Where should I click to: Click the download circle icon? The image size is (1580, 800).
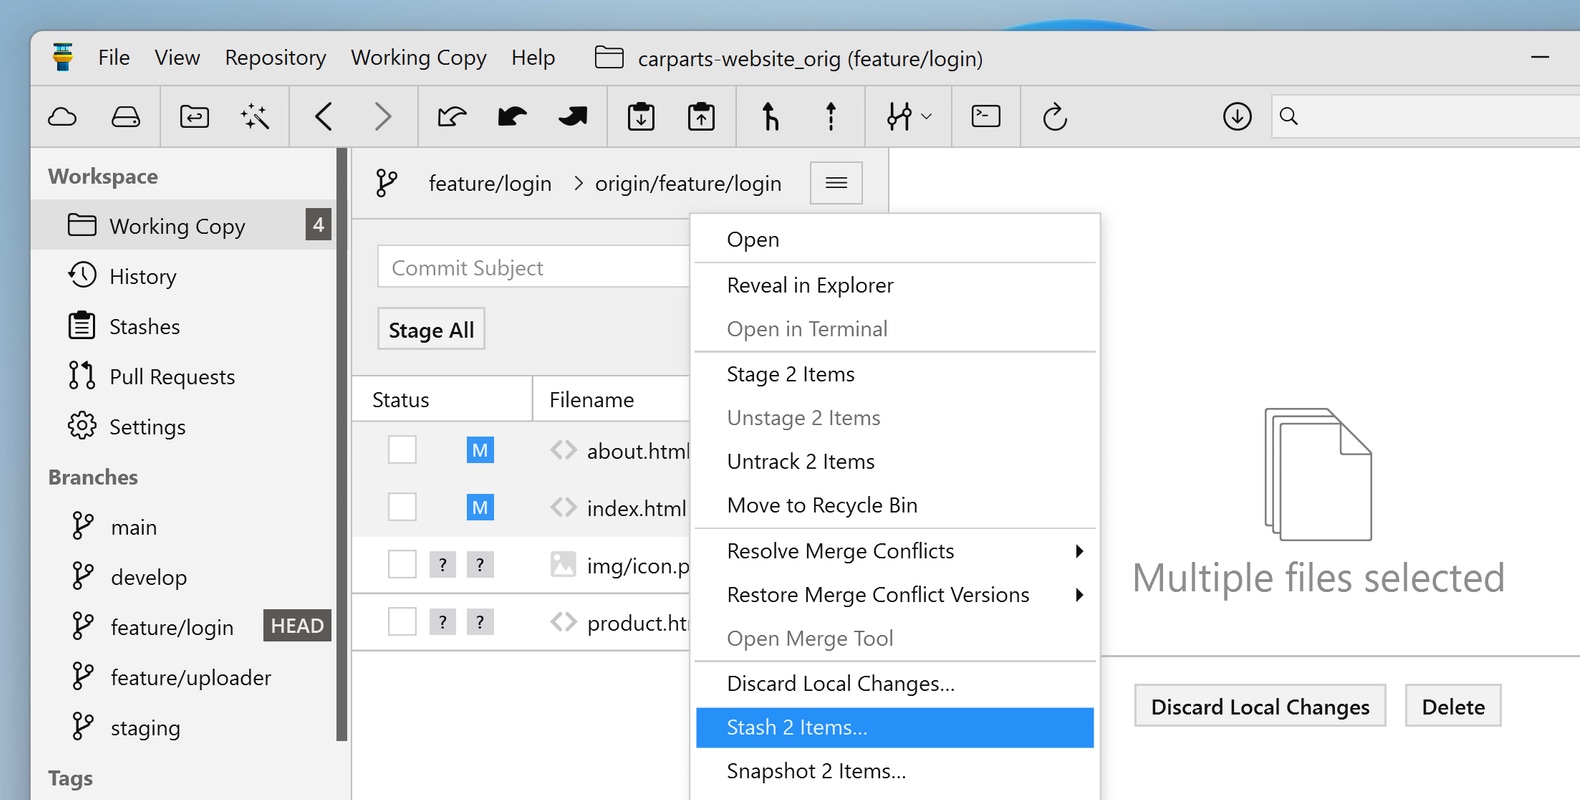pos(1237,117)
